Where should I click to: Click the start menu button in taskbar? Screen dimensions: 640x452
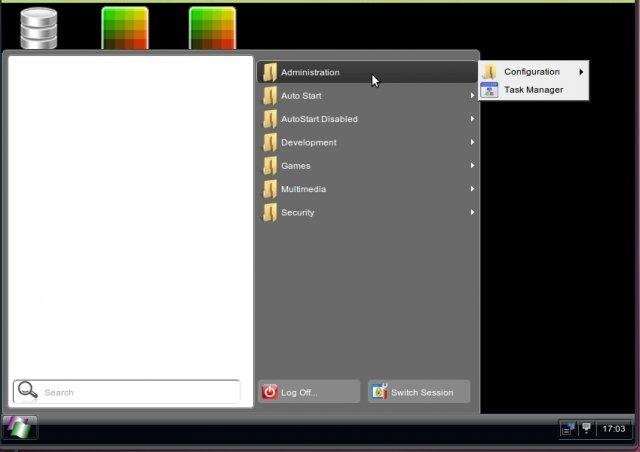[x=20, y=427]
